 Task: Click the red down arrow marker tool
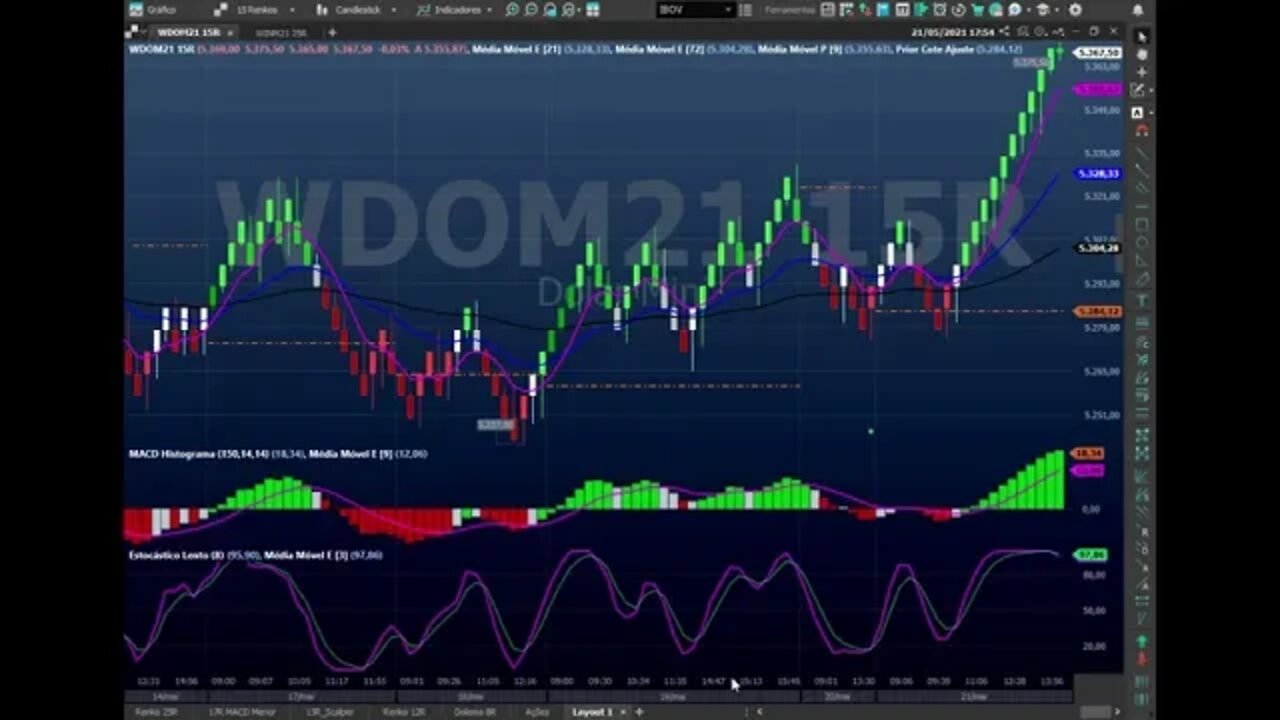1142,660
